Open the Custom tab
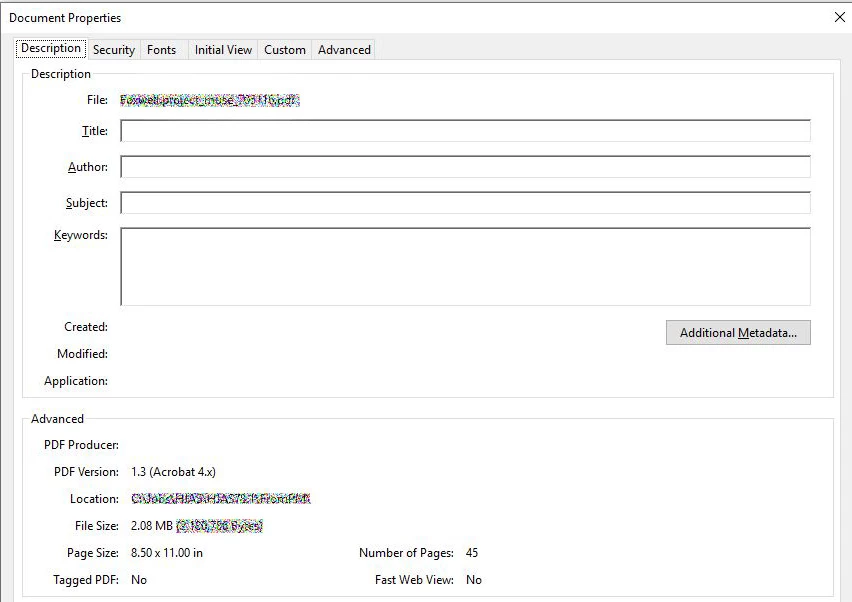 (x=285, y=49)
